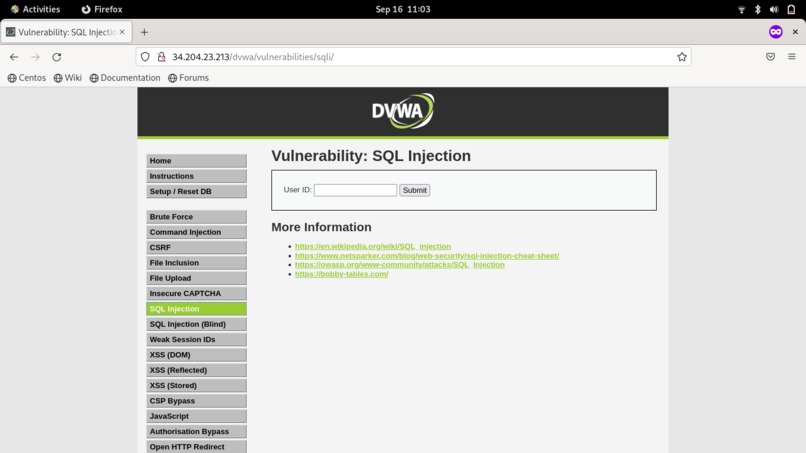Screen dimensions: 806x453
Task: Open the Documentation bookmark
Action: click(125, 78)
